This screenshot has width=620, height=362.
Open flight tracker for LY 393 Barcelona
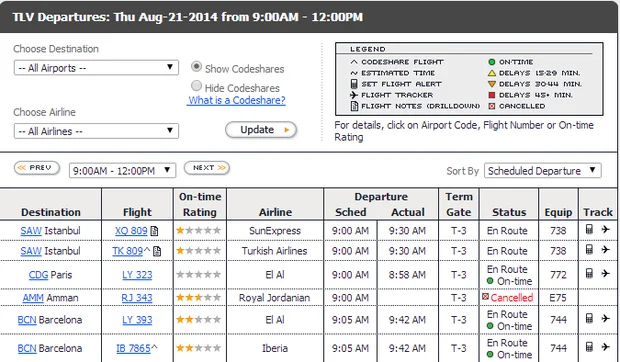[605, 318]
